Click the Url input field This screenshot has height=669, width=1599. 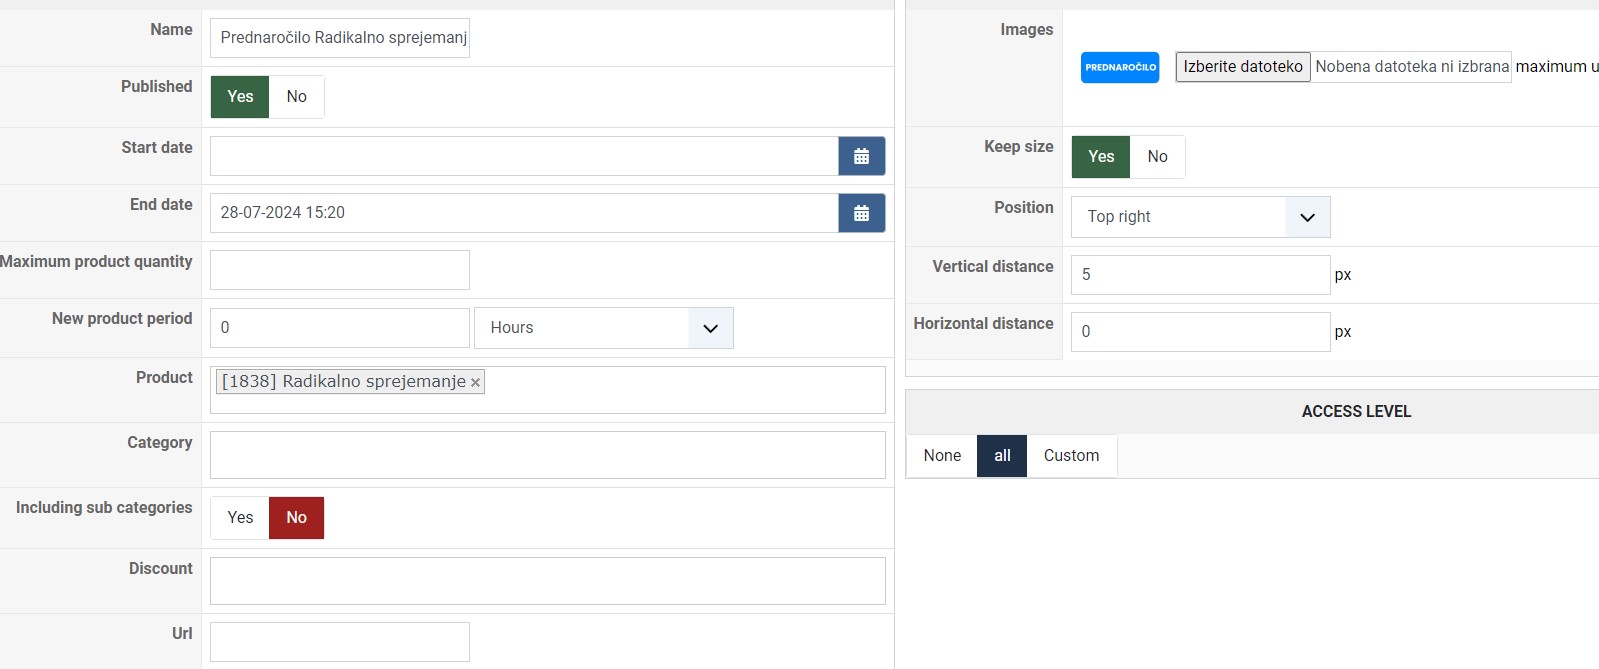click(340, 642)
